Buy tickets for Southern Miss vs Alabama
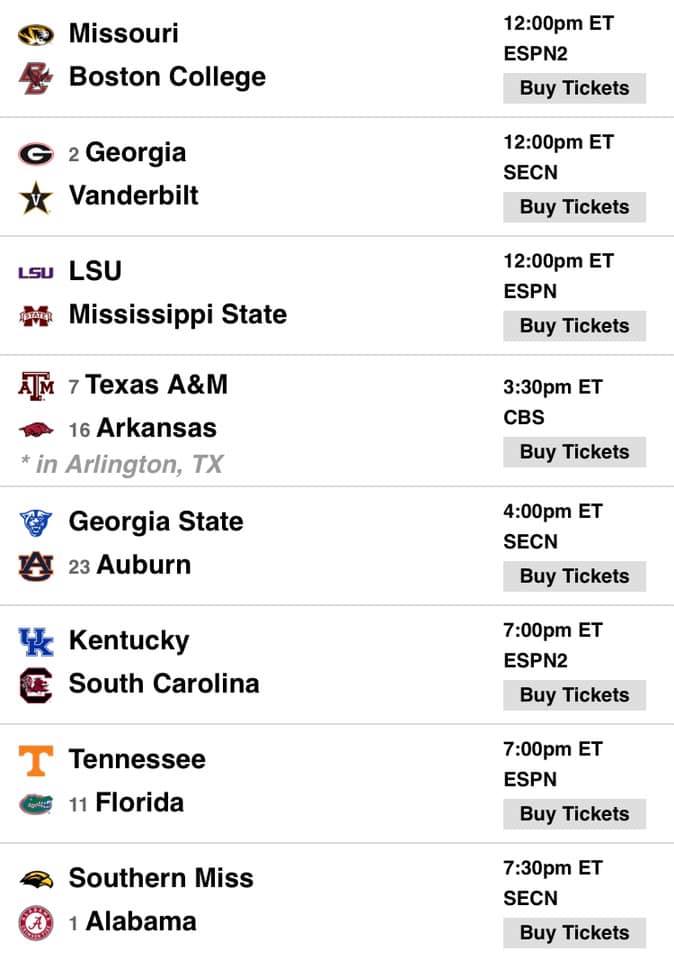The image size is (674, 960). click(x=574, y=933)
